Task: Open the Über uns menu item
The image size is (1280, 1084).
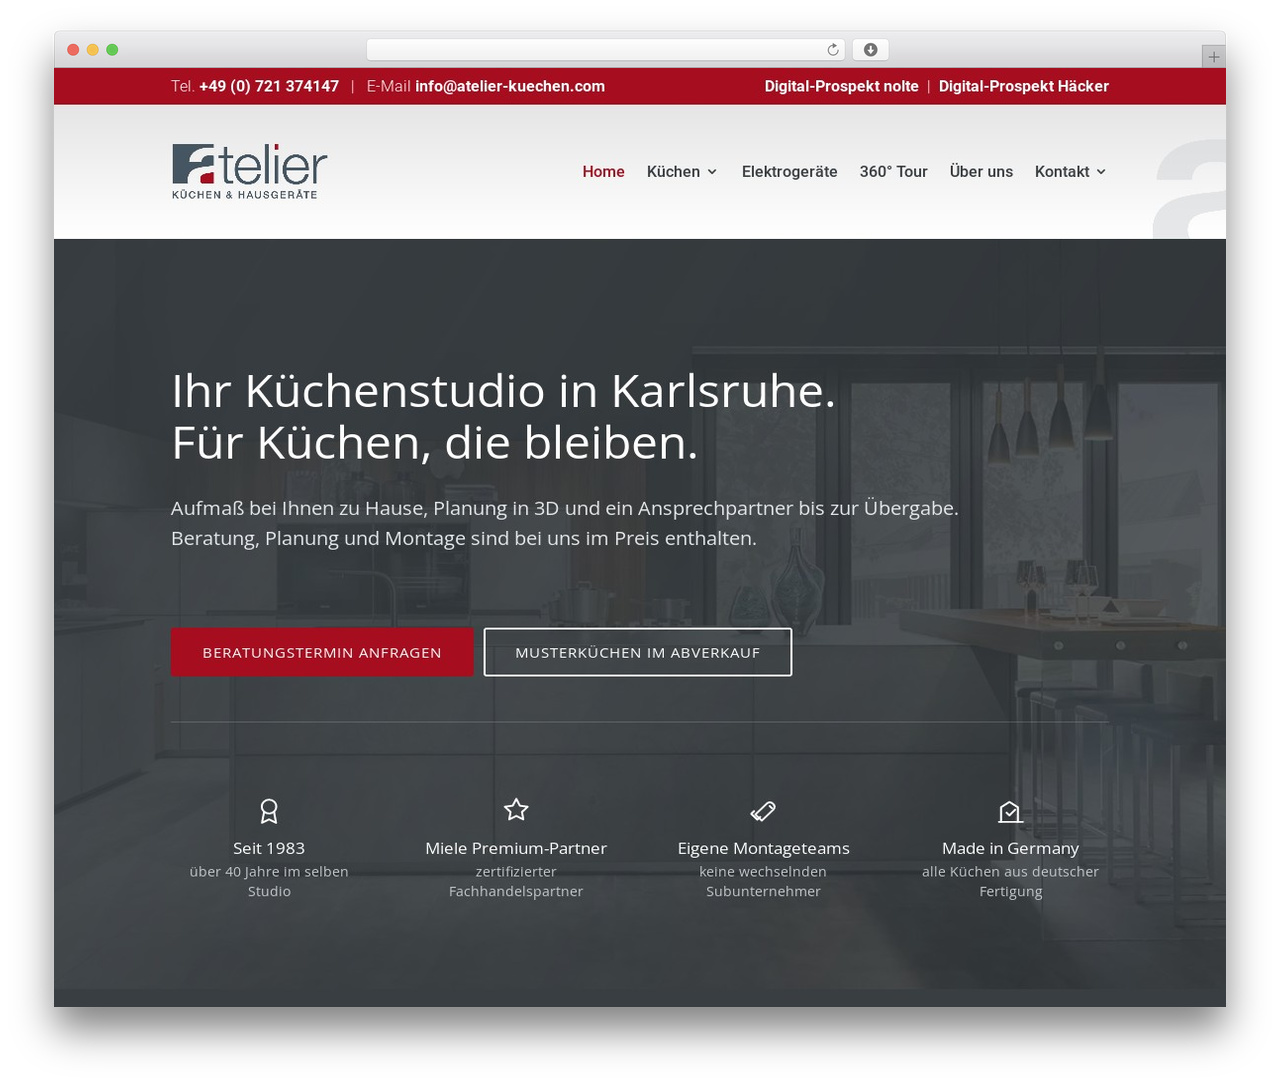Action: (x=981, y=172)
